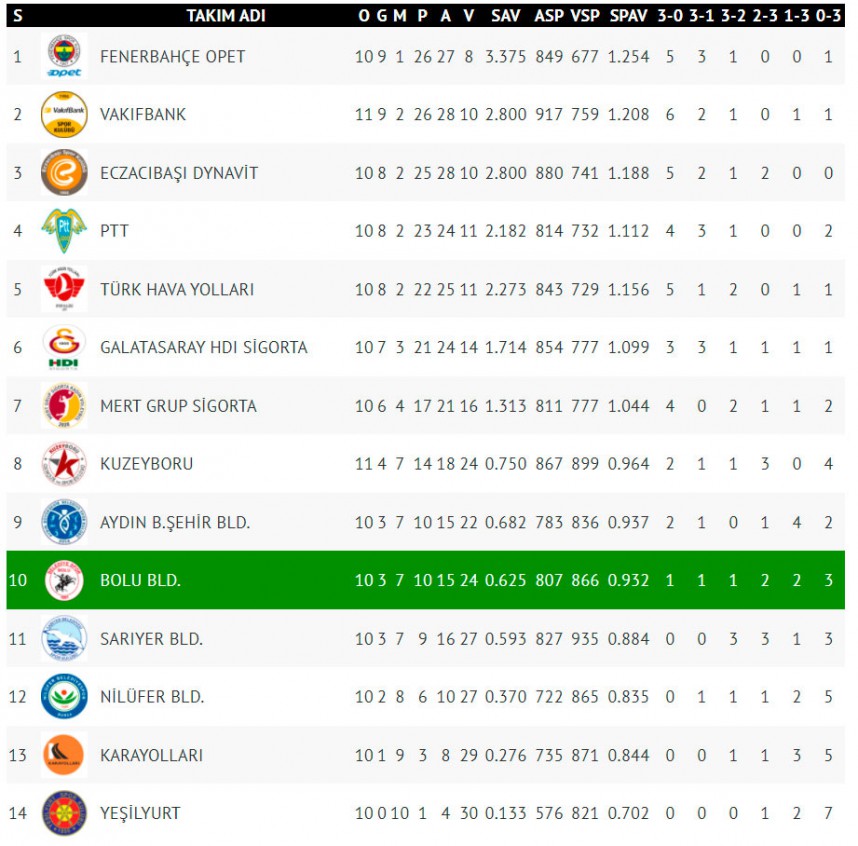Image resolution: width=858 pixels, height=846 pixels.
Task: Select the highlighted BOLU BLD. row name
Action: [140, 580]
